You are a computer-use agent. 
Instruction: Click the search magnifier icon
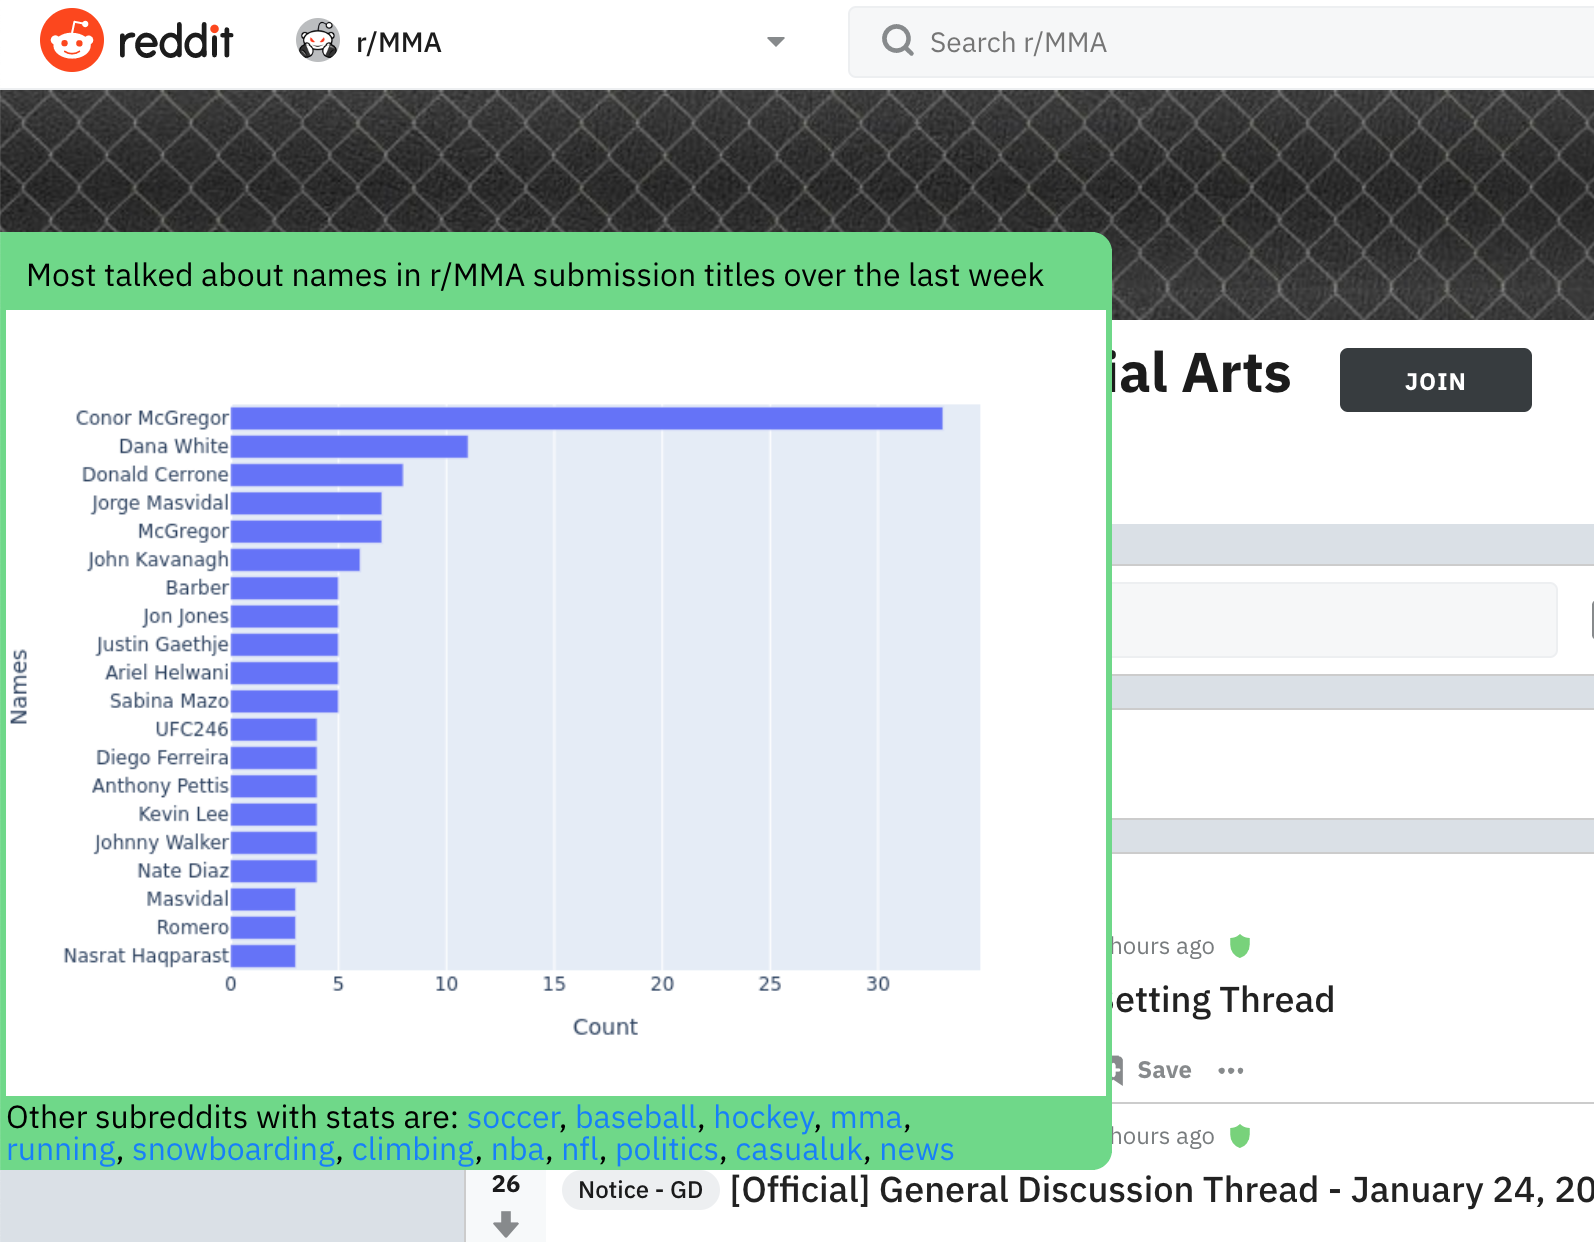898,41
